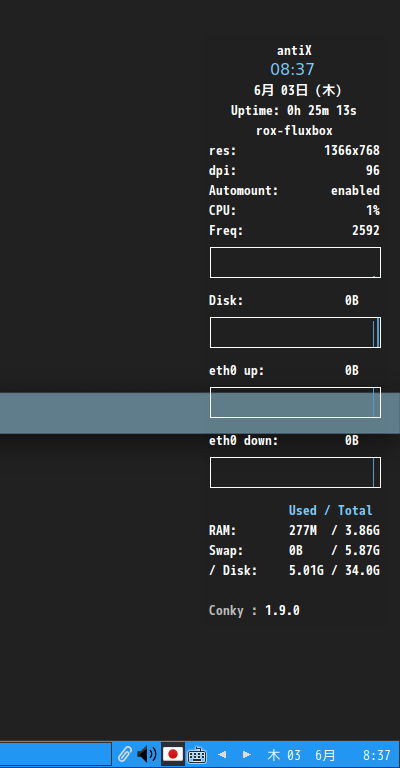
Task: Click the res: 1366x768 value
Action: [x=352, y=150]
